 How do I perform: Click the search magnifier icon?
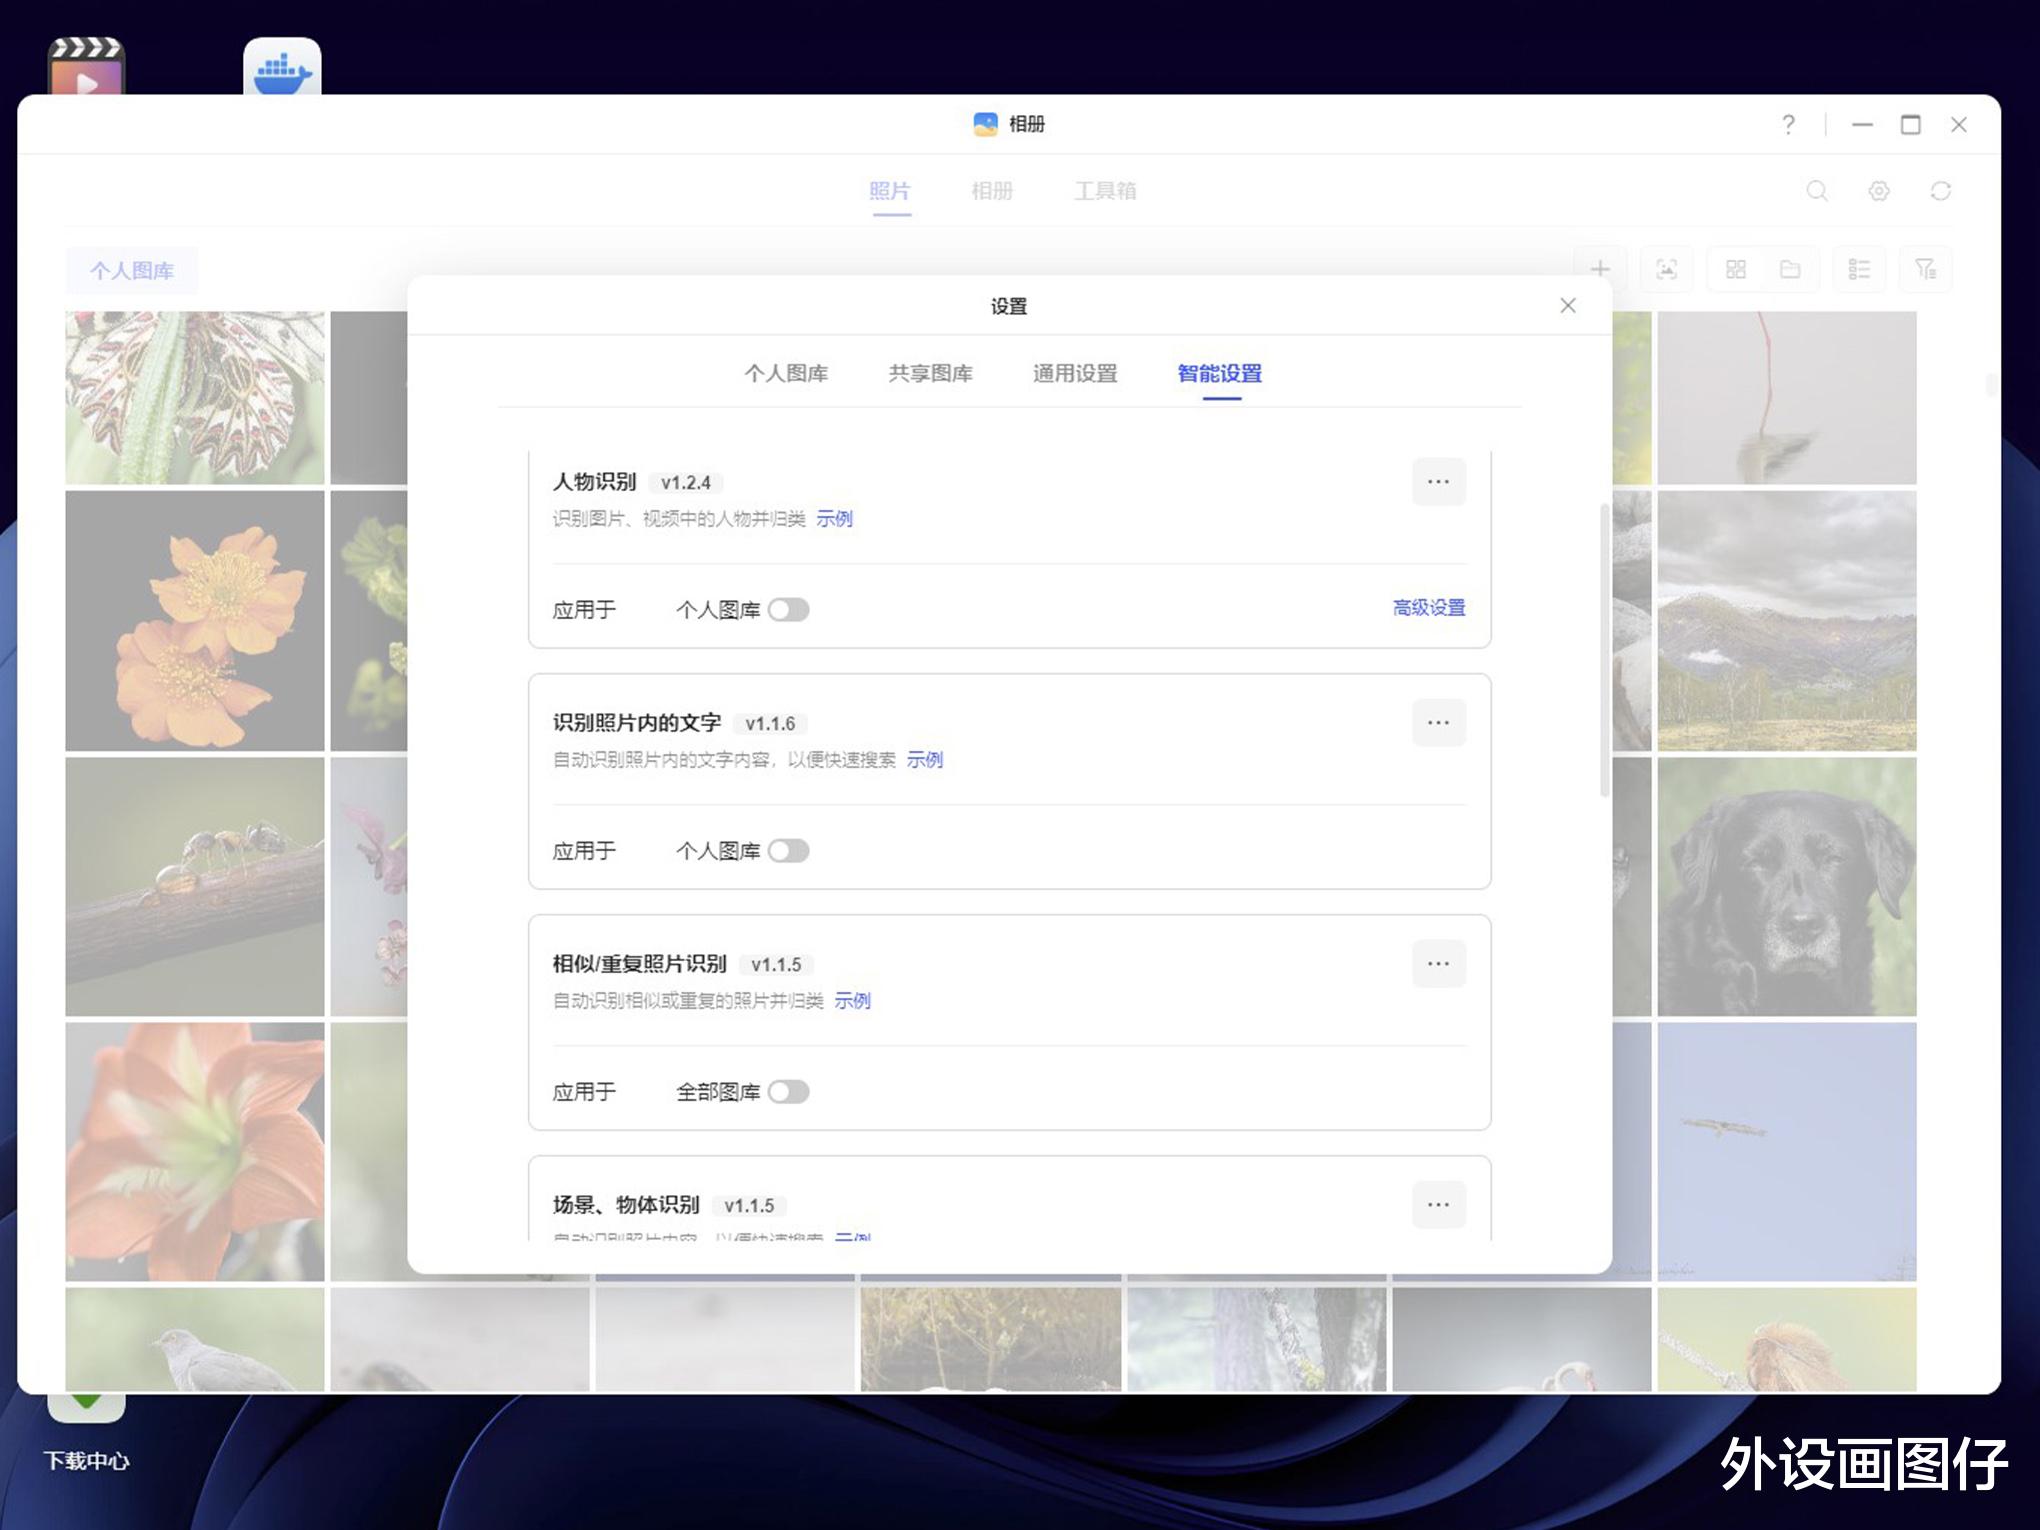1817,191
